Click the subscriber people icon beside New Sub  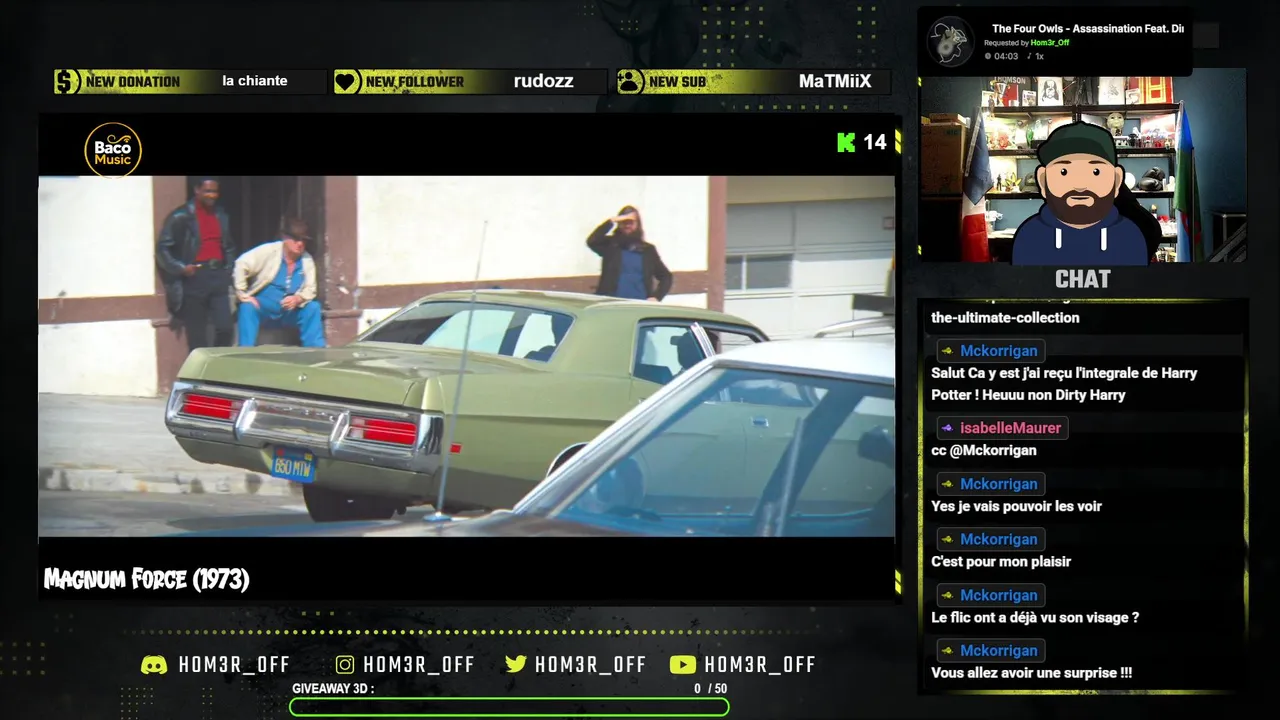click(630, 81)
